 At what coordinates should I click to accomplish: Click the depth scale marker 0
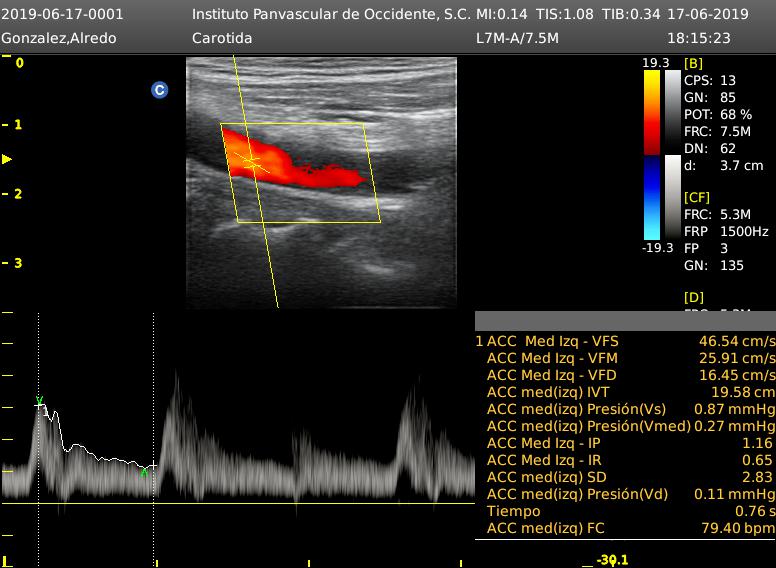coord(19,63)
